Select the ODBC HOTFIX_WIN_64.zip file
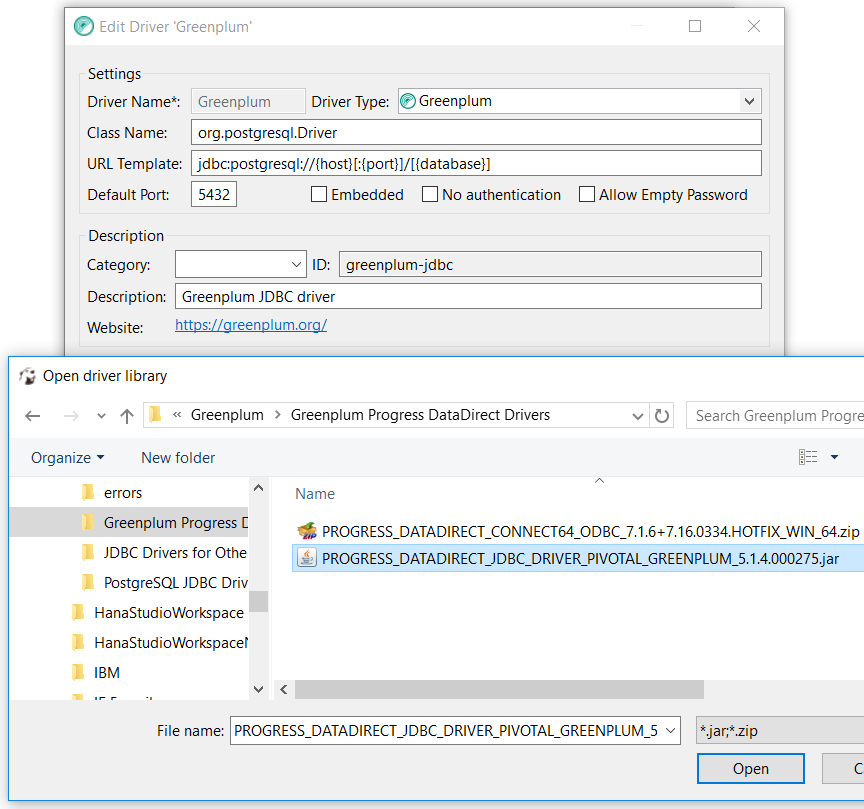The width and height of the screenshot is (864, 809). 590,532
